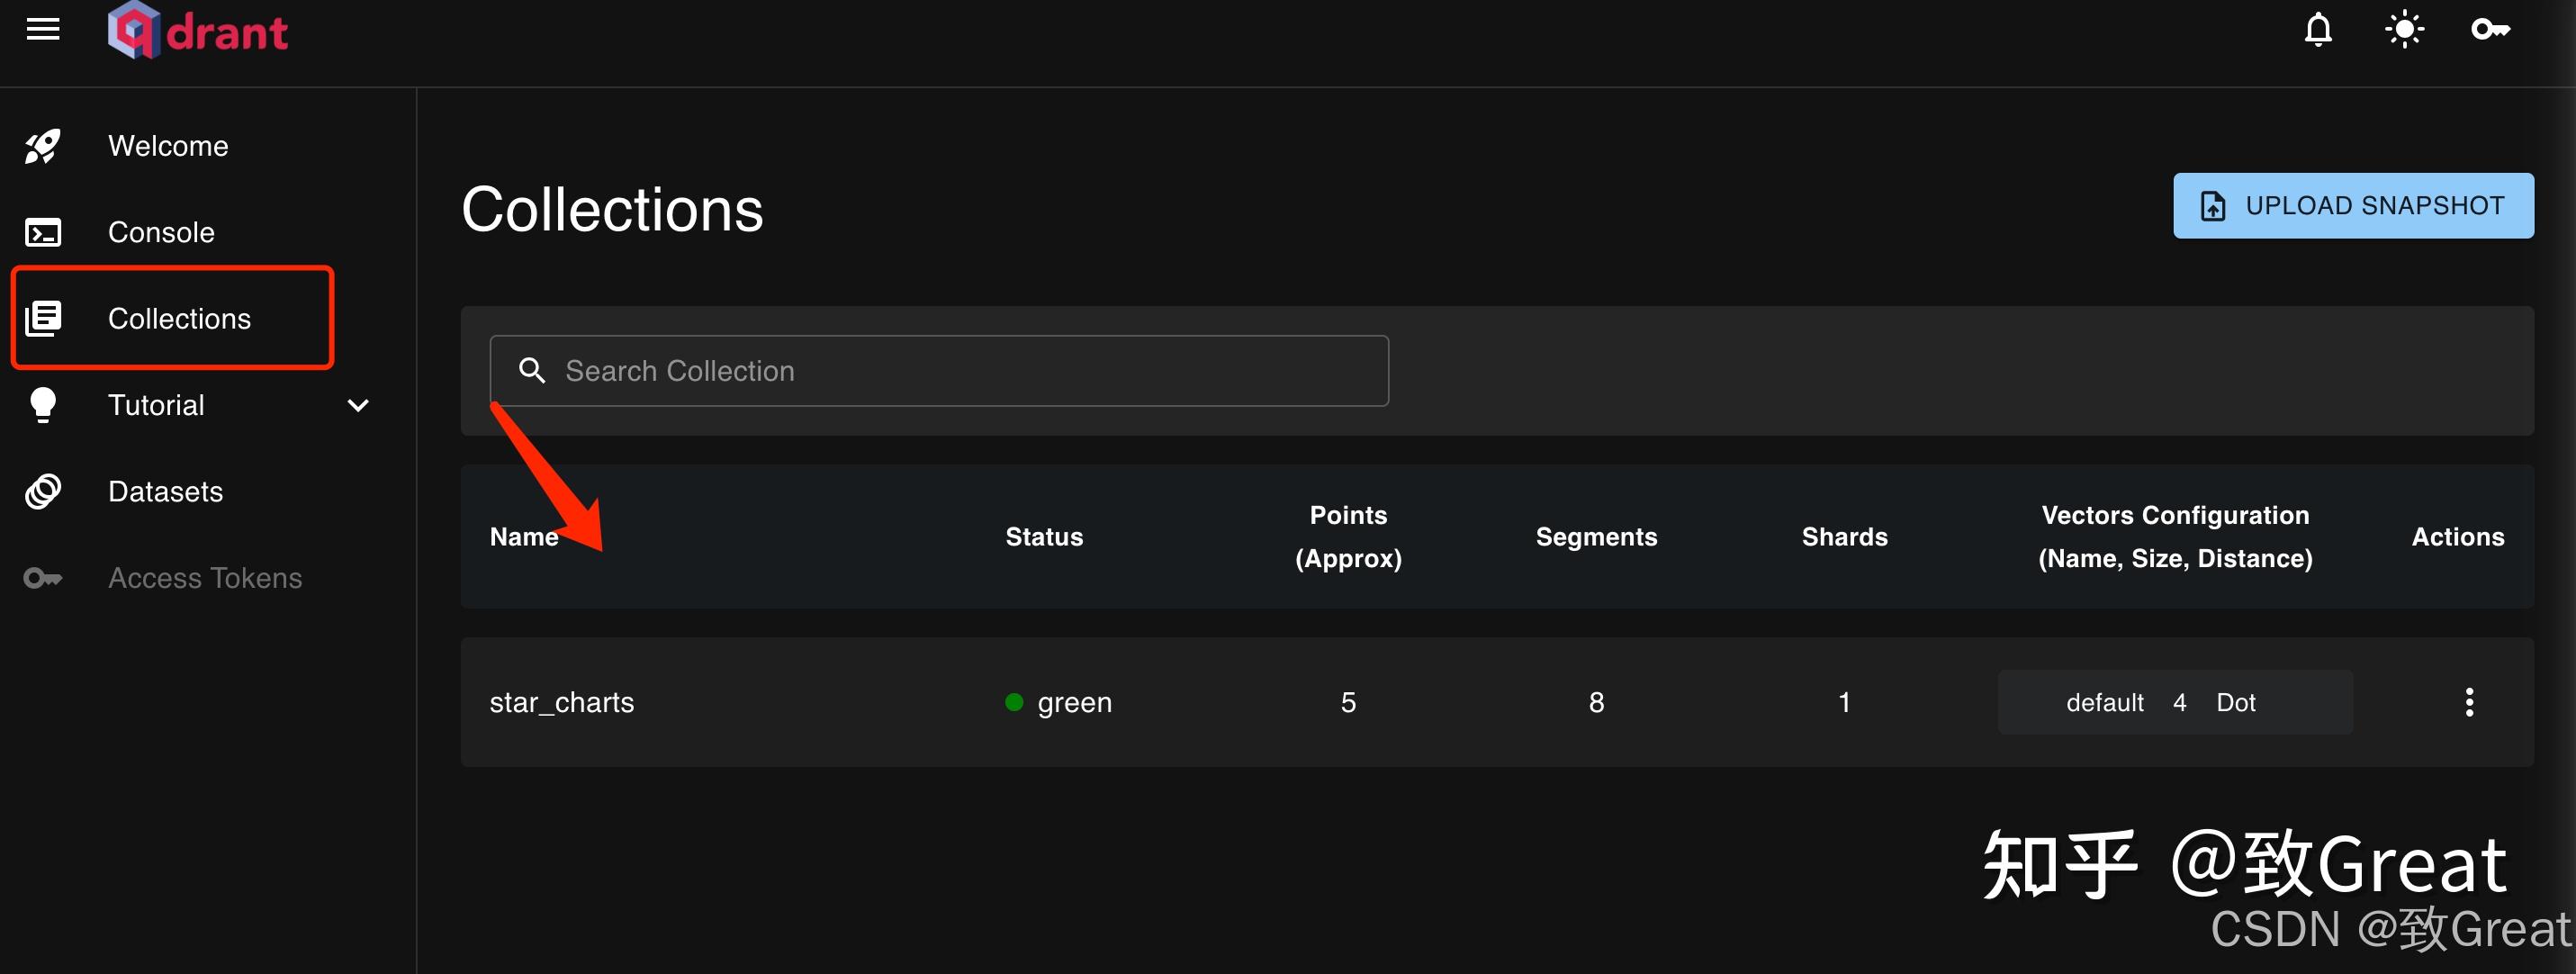This screenshot has height=974, width=2576.
Task: Click the Console terminal icon
Action: tap(43, 232)
